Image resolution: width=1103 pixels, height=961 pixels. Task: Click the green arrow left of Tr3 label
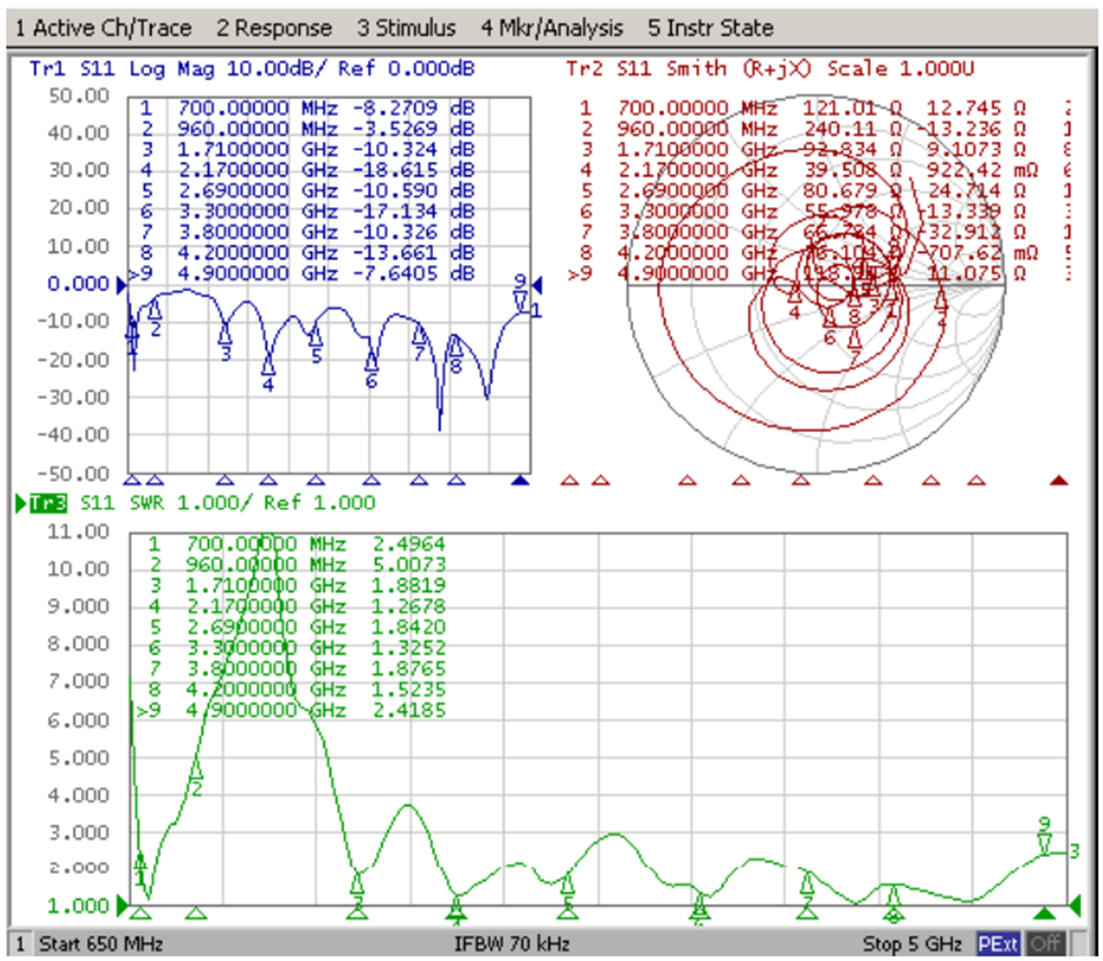(21, 504)
